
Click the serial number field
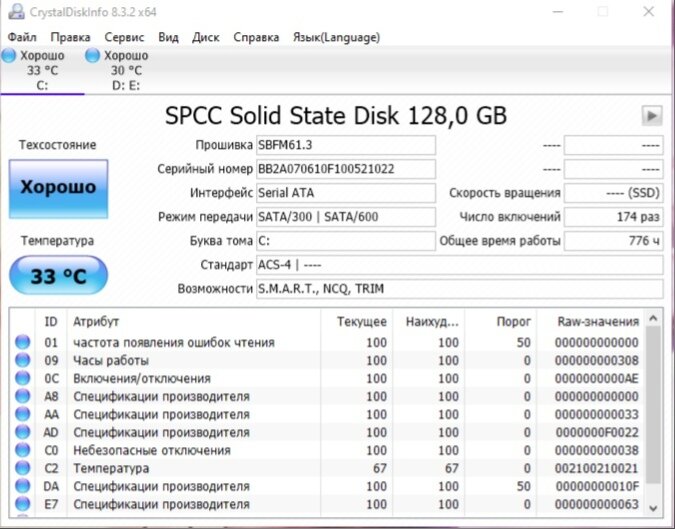click(x=346, y=169)
